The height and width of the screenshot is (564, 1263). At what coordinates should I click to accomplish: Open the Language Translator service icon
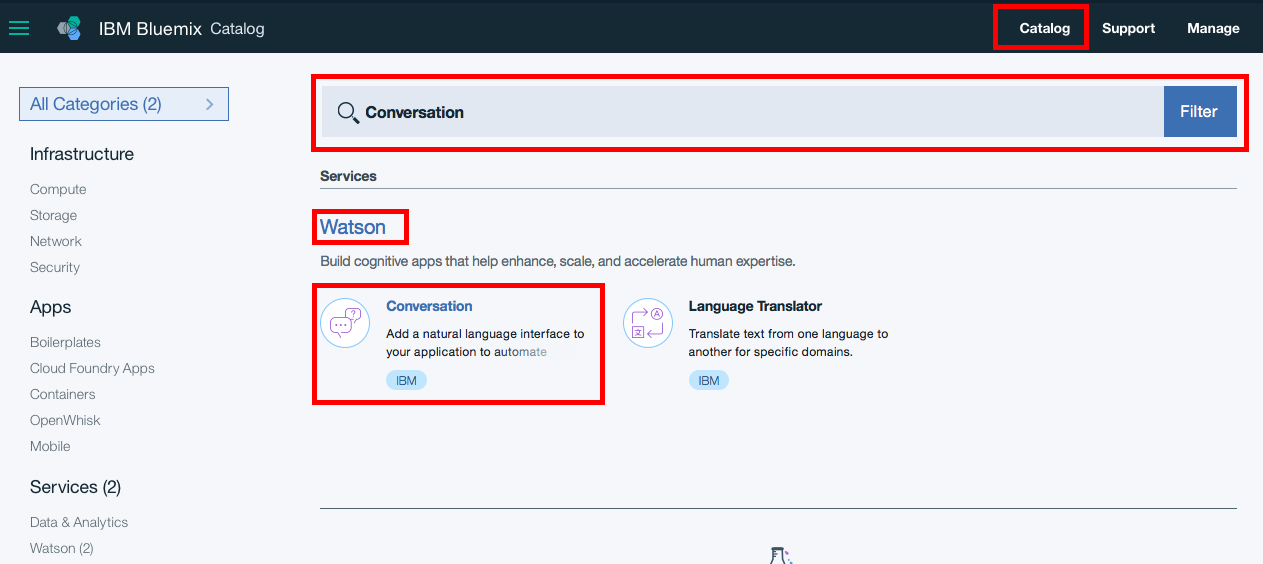tap(648, 323)
